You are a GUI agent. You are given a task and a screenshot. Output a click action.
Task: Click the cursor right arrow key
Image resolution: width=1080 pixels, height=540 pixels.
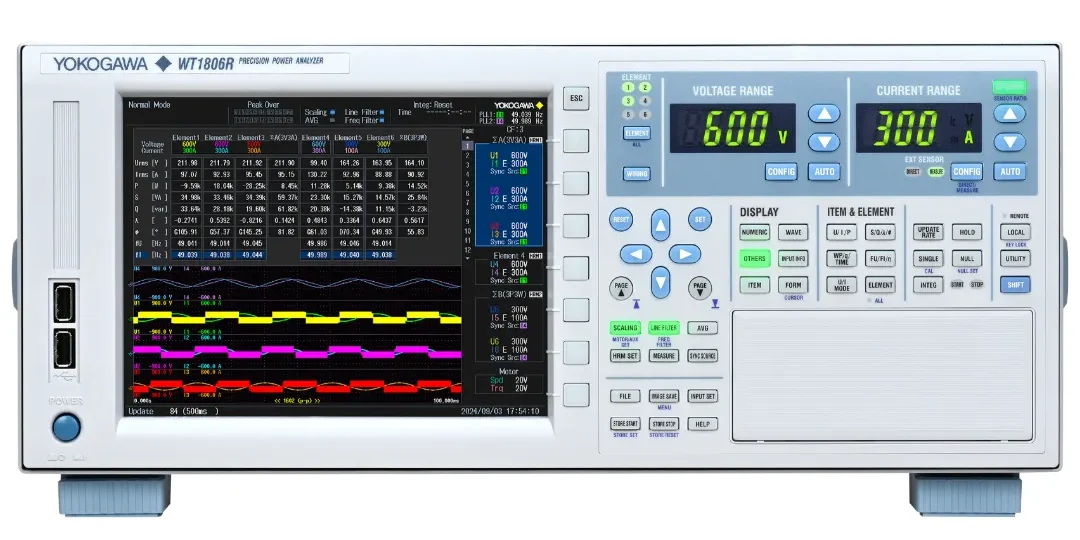coord(685,254)
